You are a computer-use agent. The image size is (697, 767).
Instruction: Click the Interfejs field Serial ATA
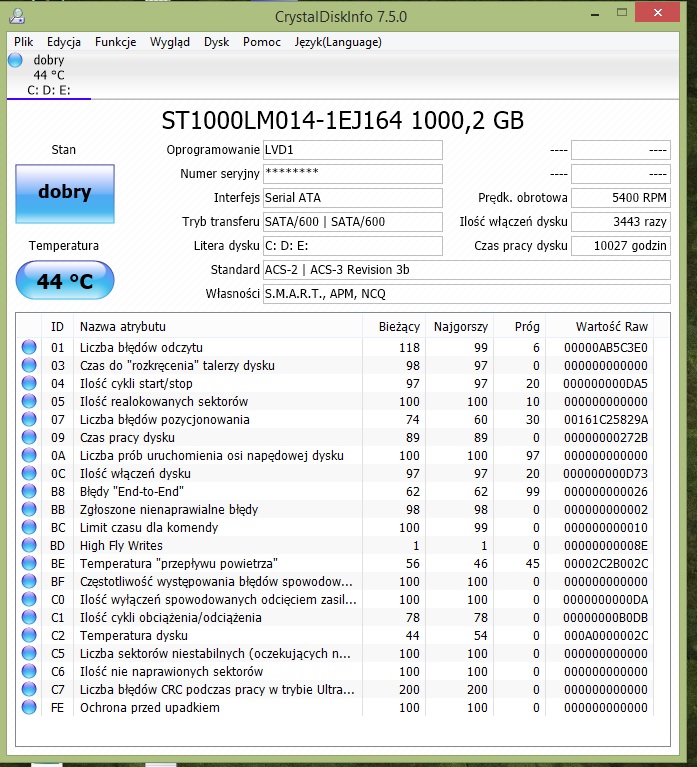tap(353, 198)
